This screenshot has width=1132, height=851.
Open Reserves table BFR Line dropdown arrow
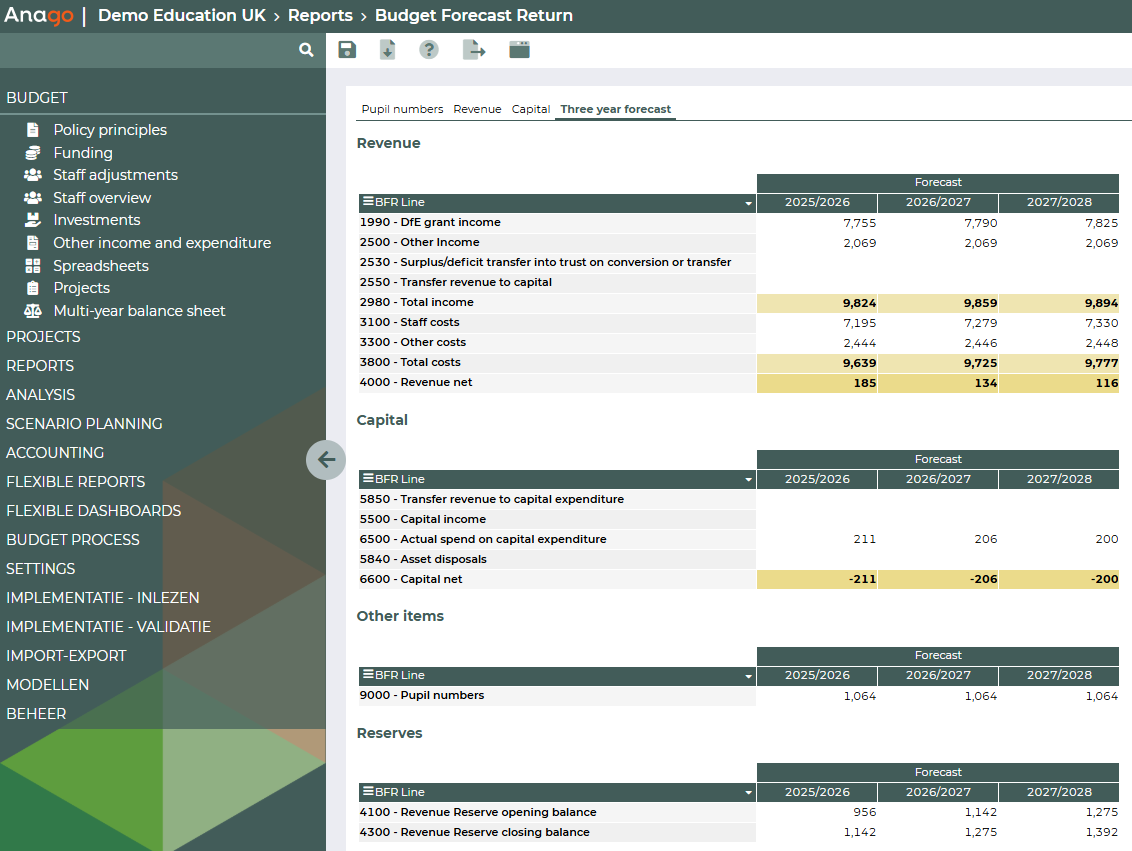point(748,793)
